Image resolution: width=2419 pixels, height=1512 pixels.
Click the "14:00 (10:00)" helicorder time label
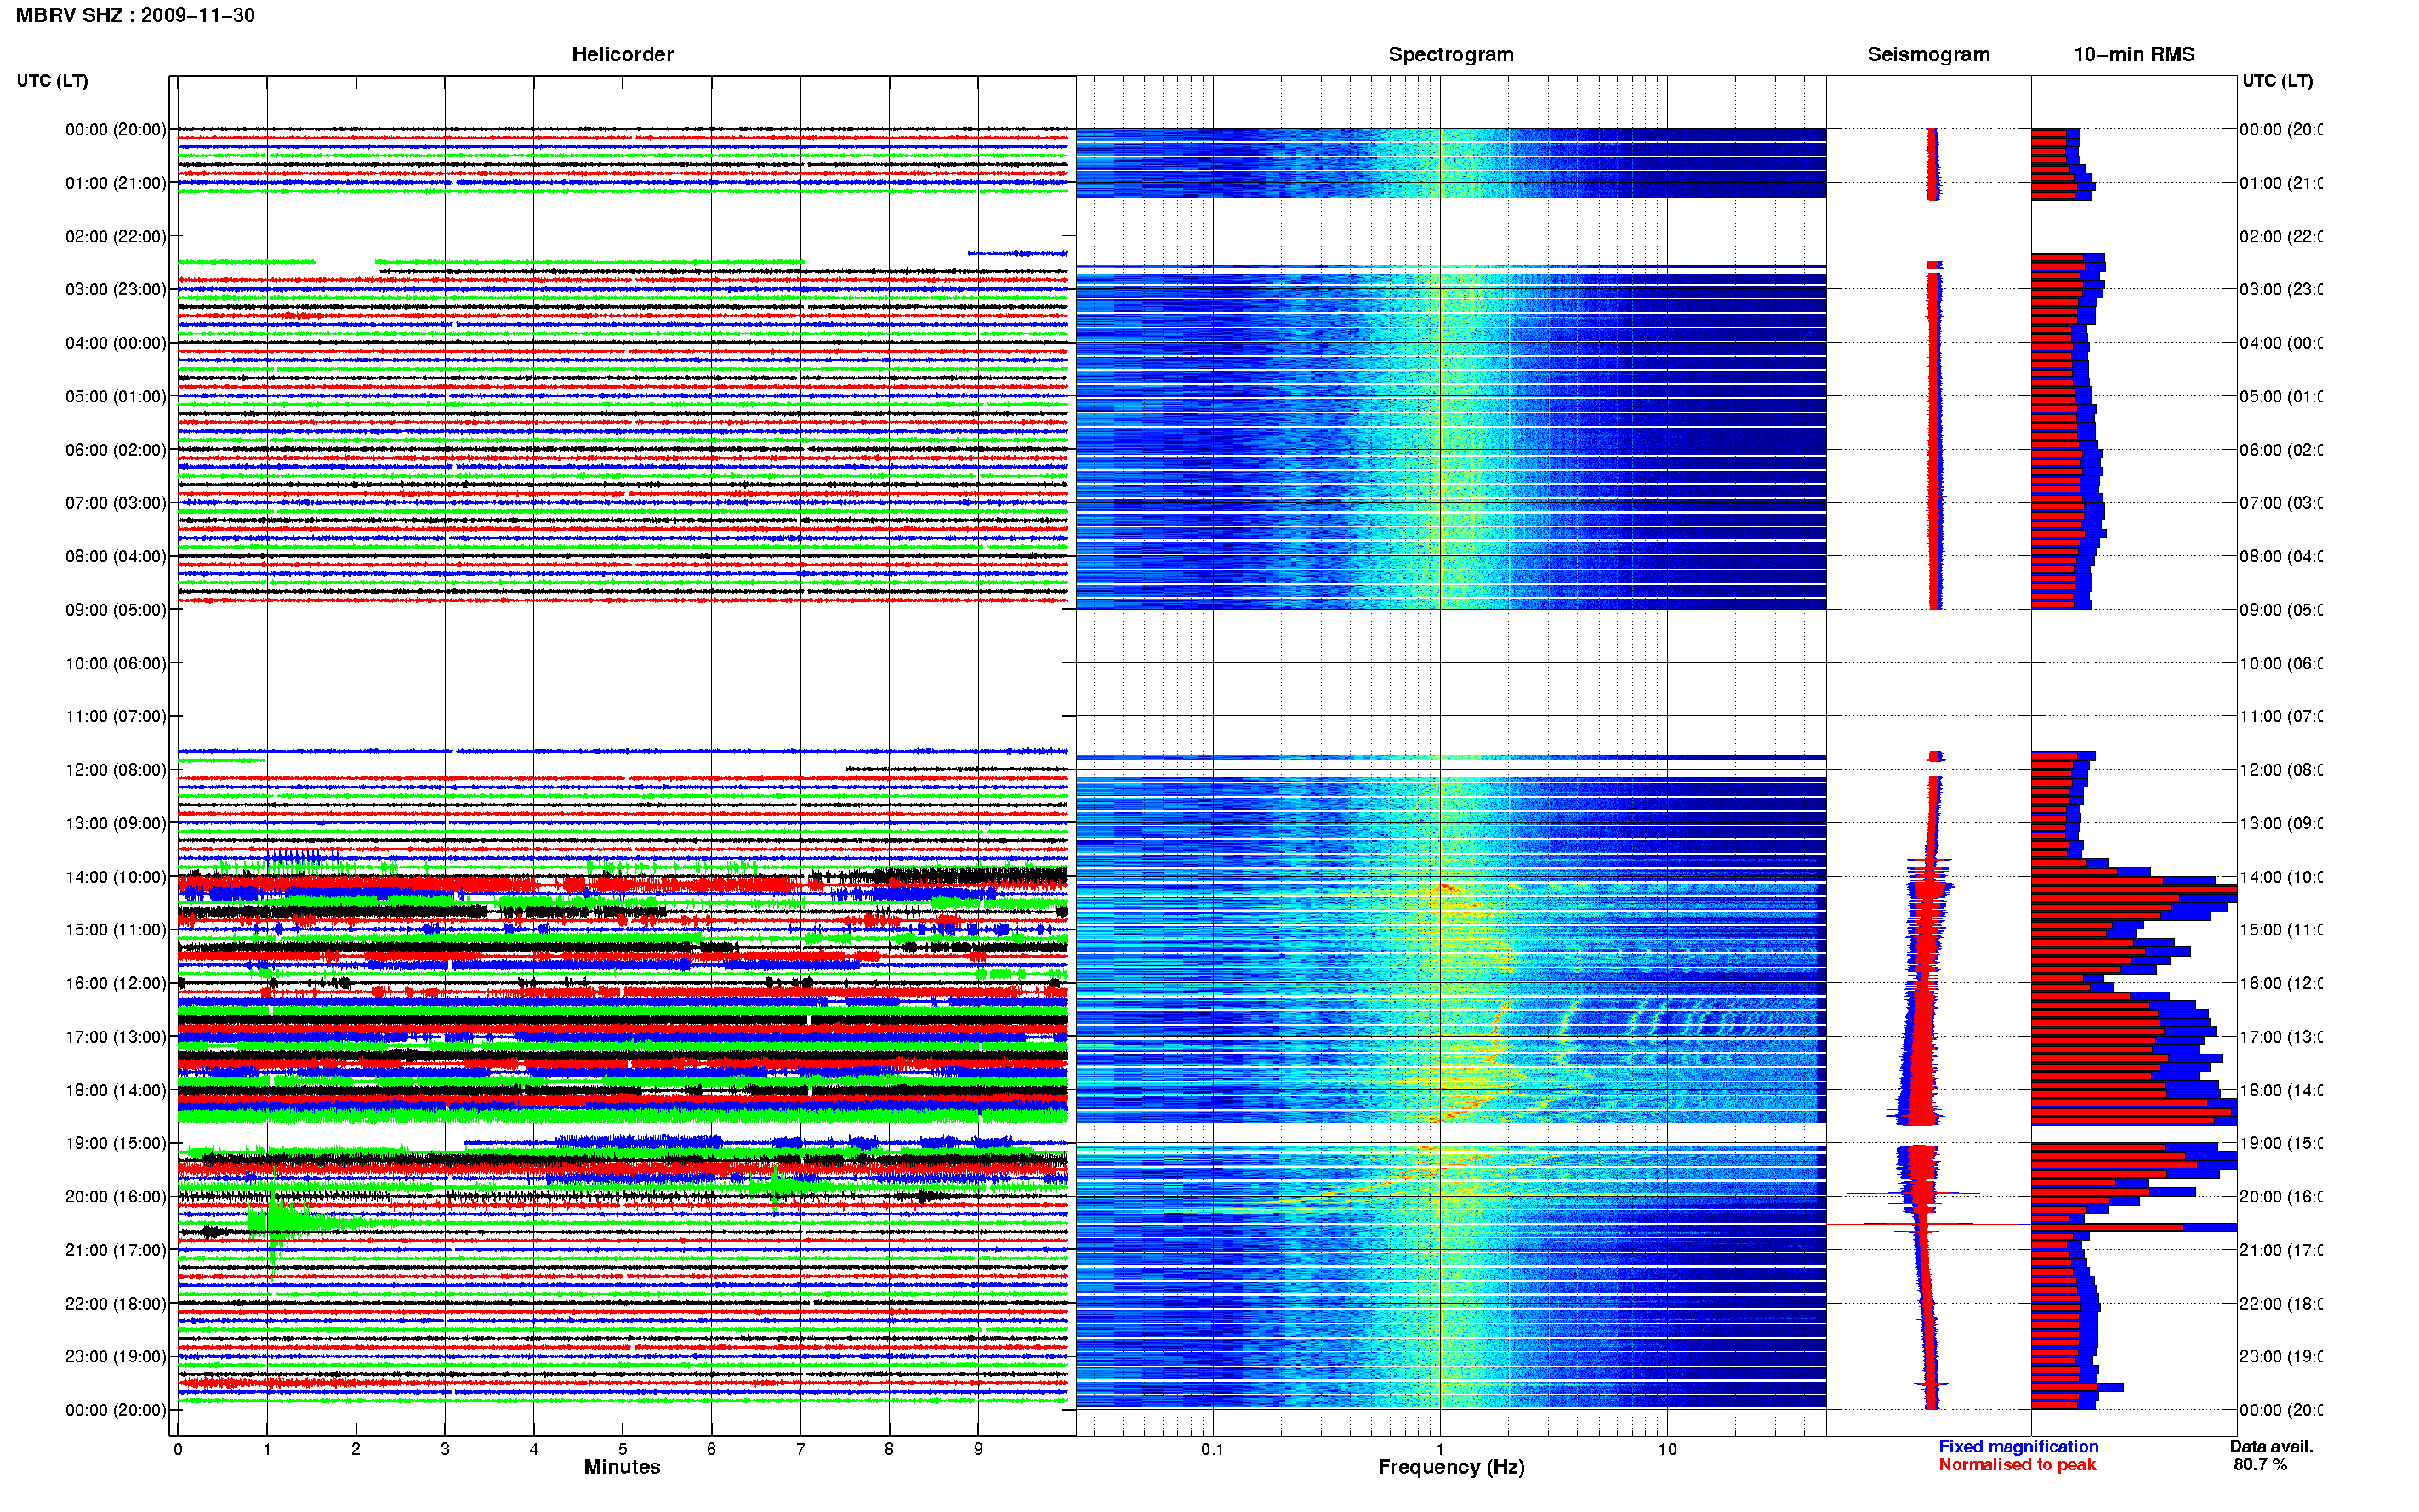tap(116, 877)
